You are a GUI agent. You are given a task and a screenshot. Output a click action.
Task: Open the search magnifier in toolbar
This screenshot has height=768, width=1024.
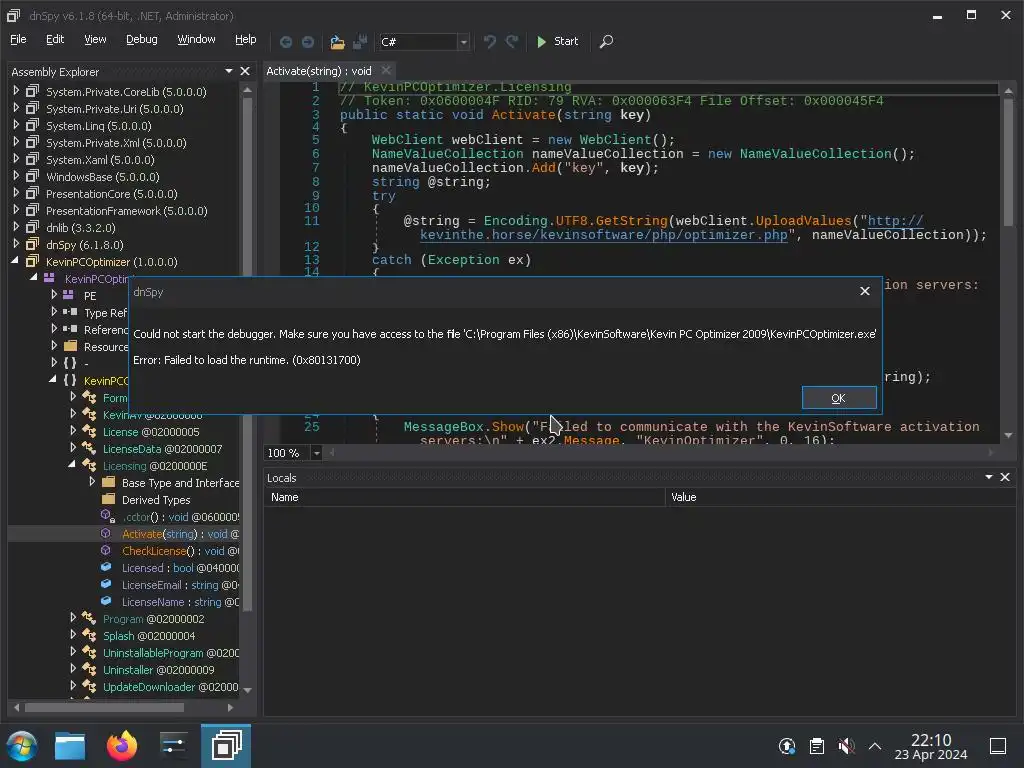606,42
